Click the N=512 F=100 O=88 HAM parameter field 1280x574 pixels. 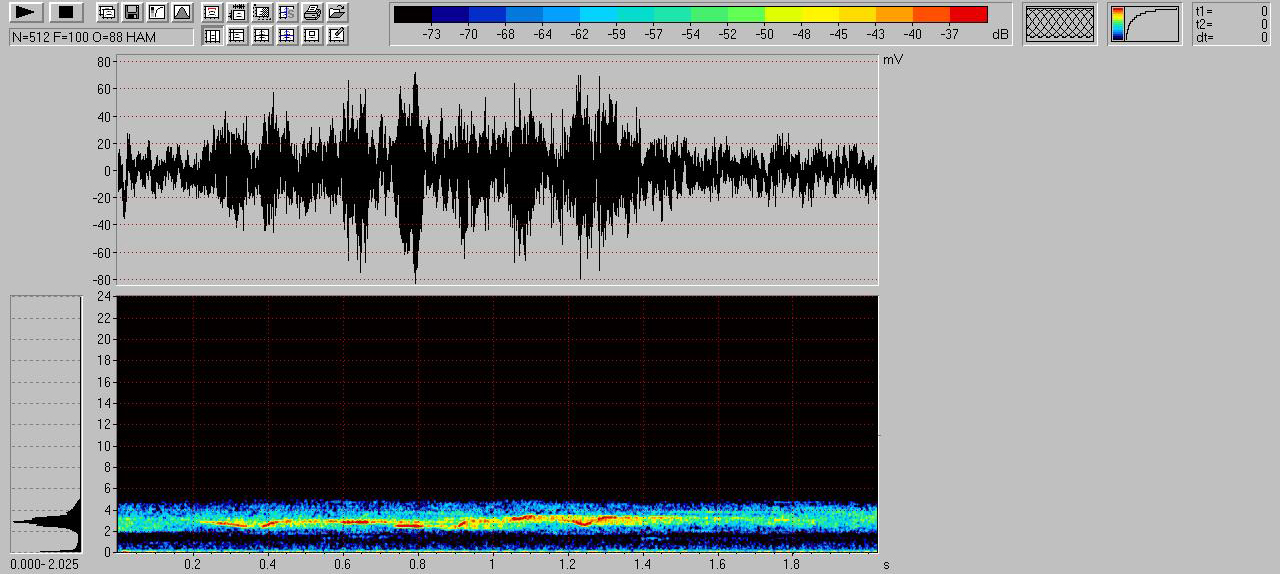point(101,37)
